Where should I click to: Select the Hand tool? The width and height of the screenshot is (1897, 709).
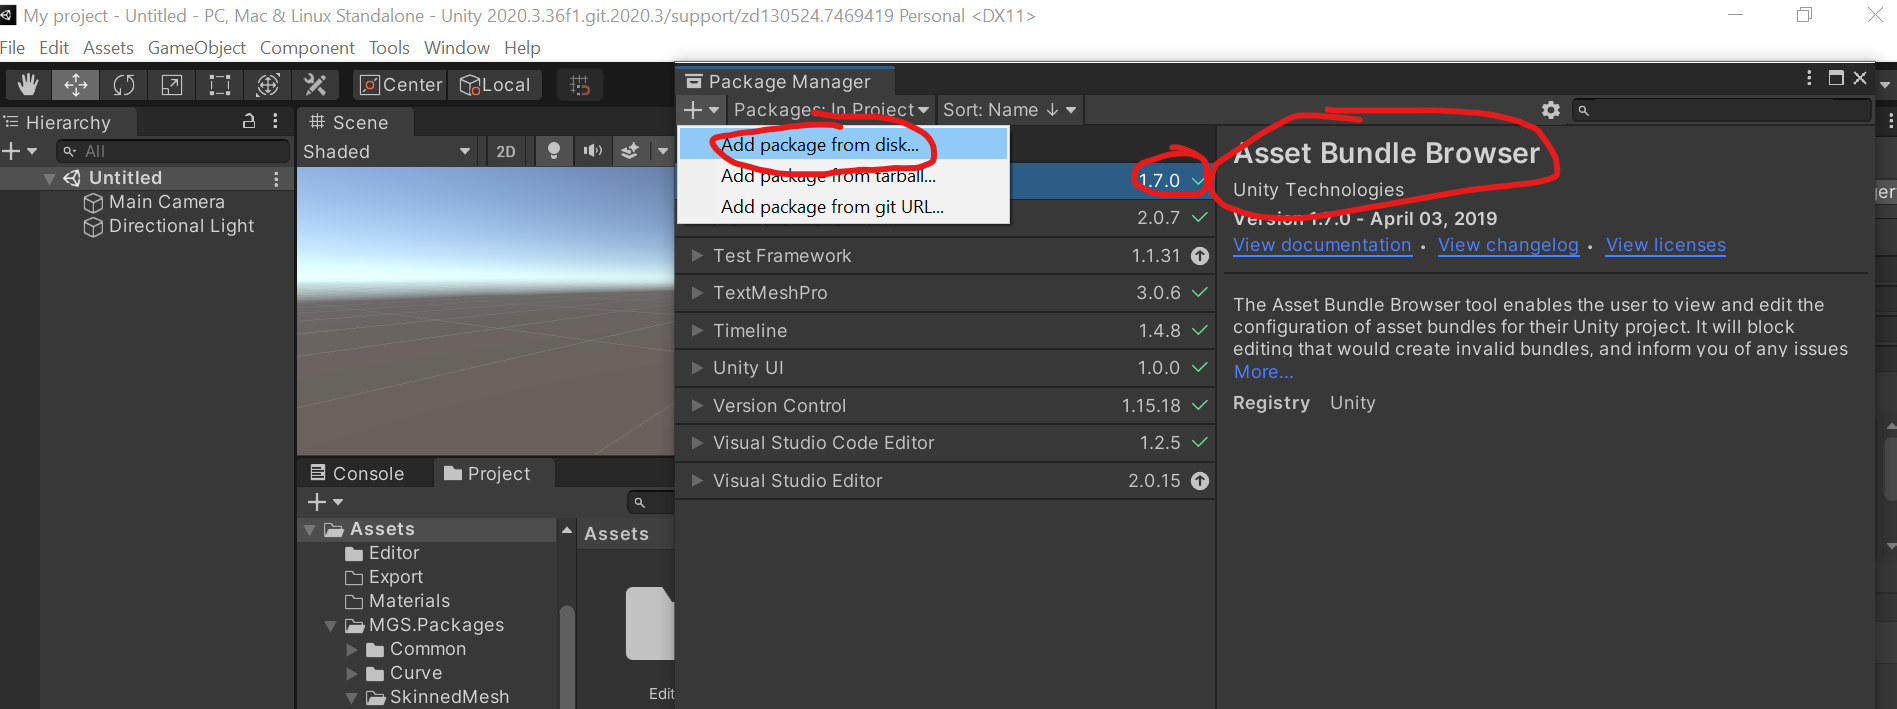pyautogui.click(x=28, y=85)
